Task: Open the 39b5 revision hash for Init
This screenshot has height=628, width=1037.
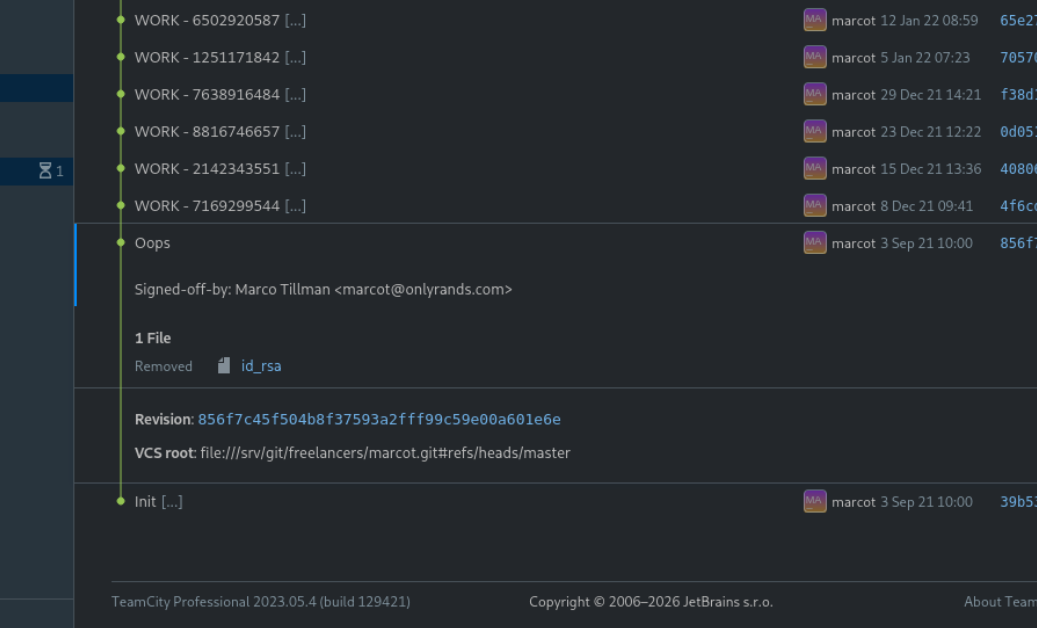Action: (1017, 502)
